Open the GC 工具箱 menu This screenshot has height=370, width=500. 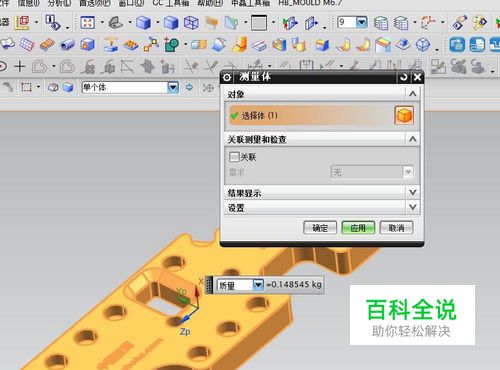(x=171, y=3)
